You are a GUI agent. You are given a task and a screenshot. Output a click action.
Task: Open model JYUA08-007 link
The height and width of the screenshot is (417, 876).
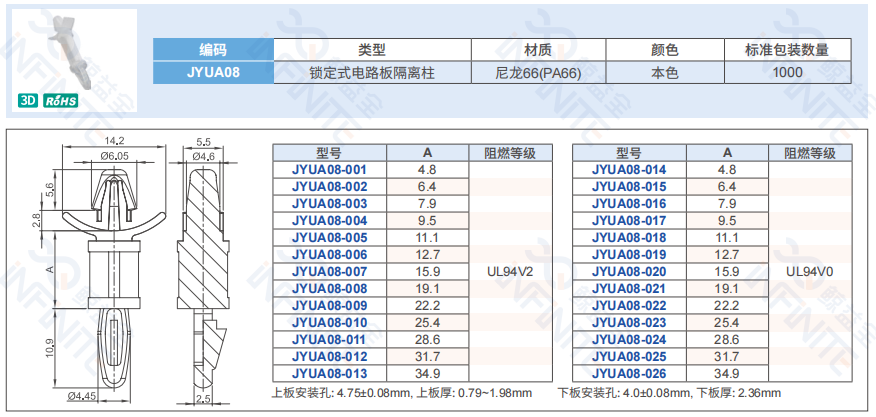pos(329,271)
